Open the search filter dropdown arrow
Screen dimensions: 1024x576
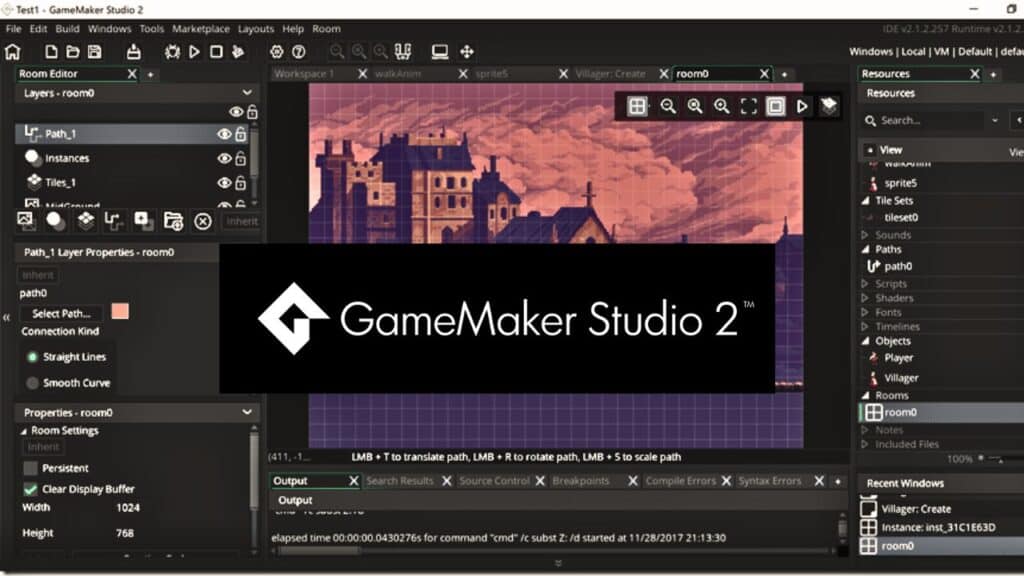[995, 120]
